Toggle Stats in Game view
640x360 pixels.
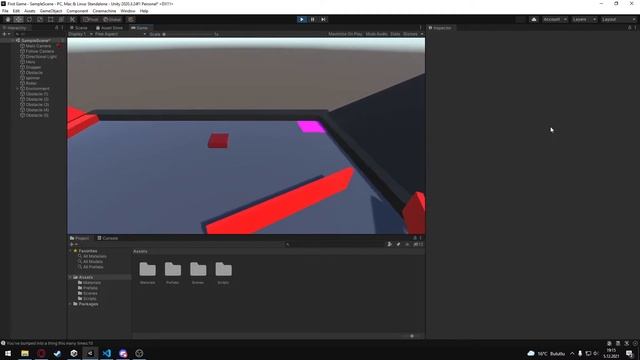(395, 34)
